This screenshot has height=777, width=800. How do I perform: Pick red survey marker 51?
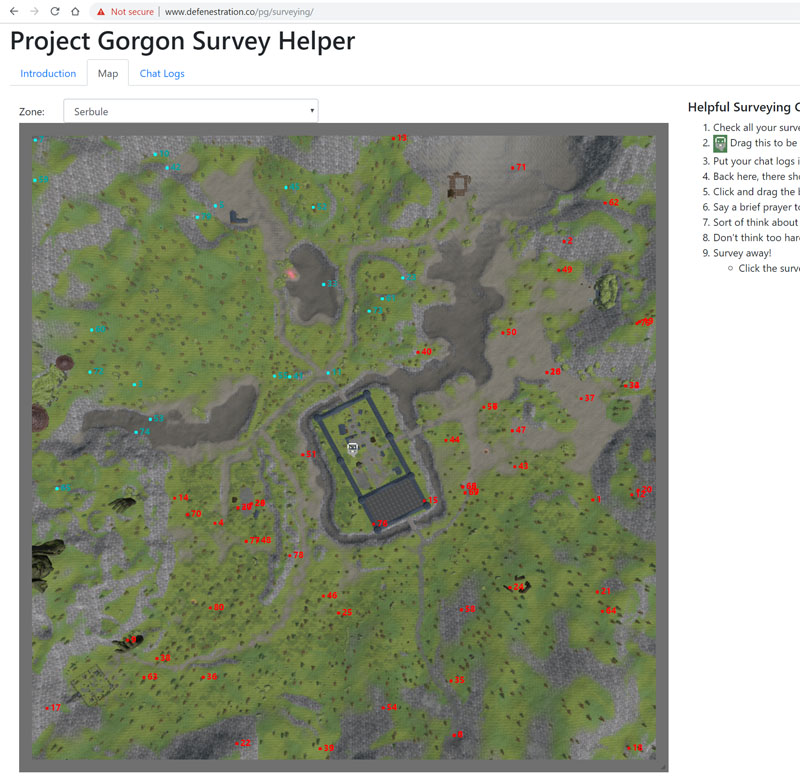[308, 454]
